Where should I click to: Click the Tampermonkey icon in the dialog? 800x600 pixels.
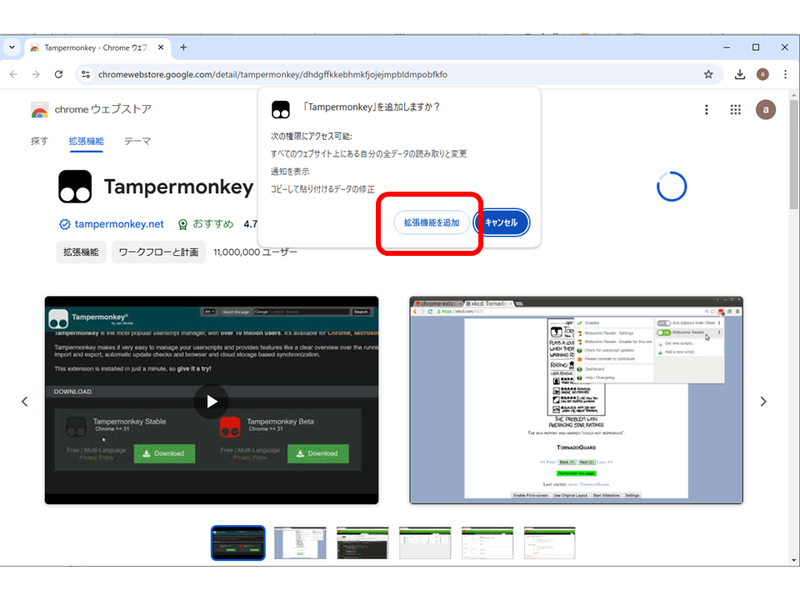click(281, 109)
